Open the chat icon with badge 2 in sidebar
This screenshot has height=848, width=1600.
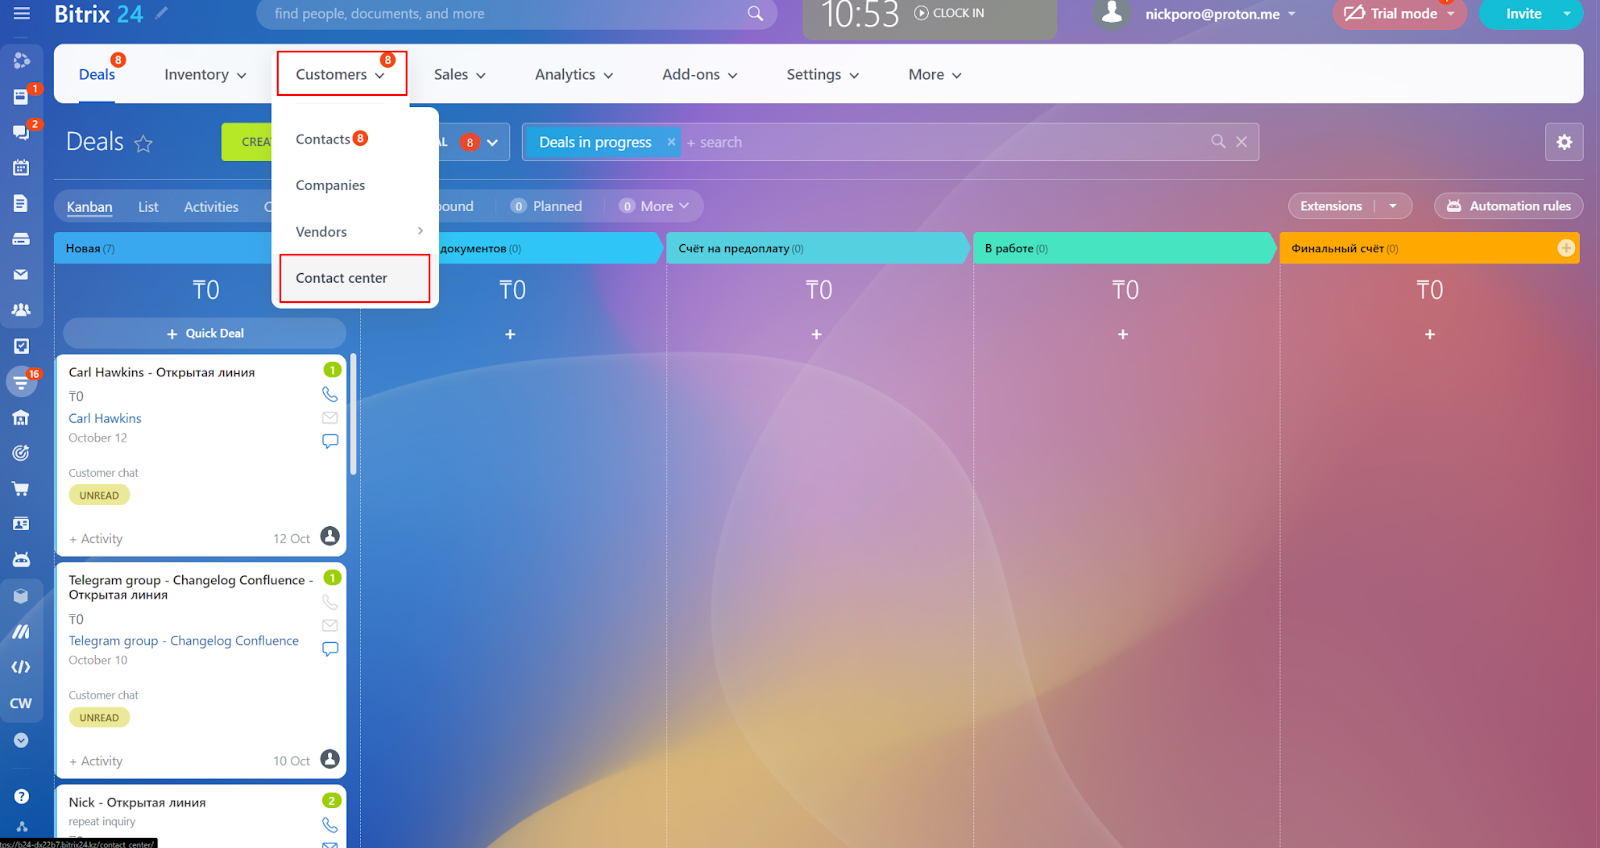coord(21,132)
